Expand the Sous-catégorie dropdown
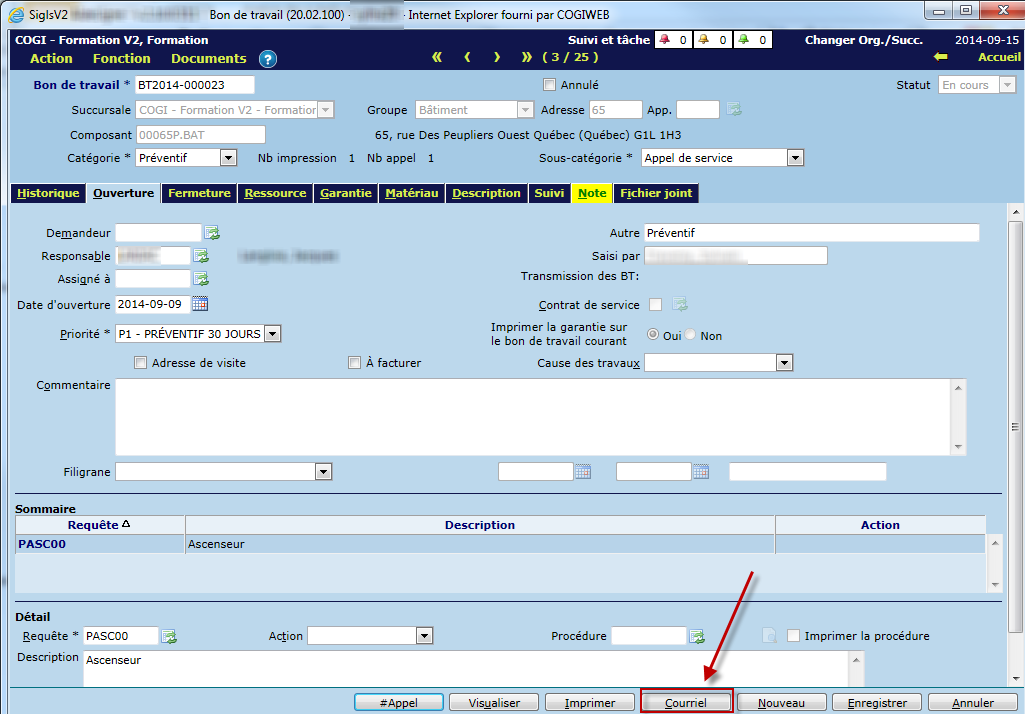 tap(795, 158)
